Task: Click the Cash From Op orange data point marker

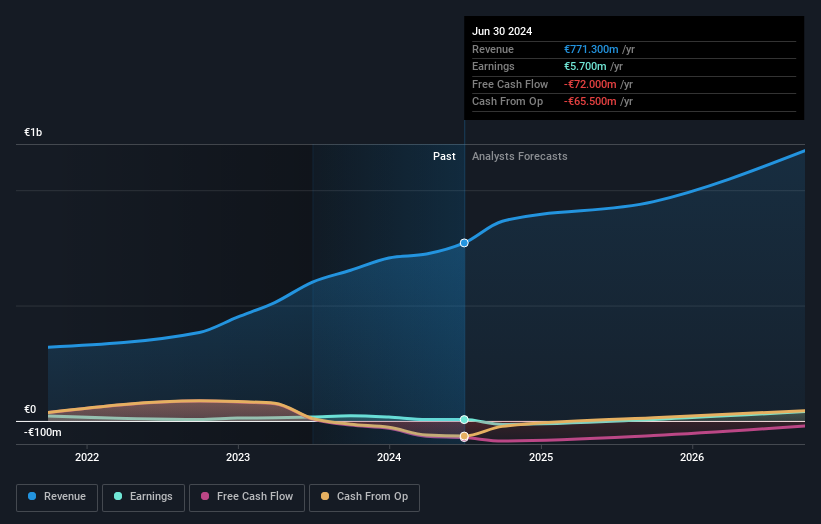Action: click(x=464, y=436)
